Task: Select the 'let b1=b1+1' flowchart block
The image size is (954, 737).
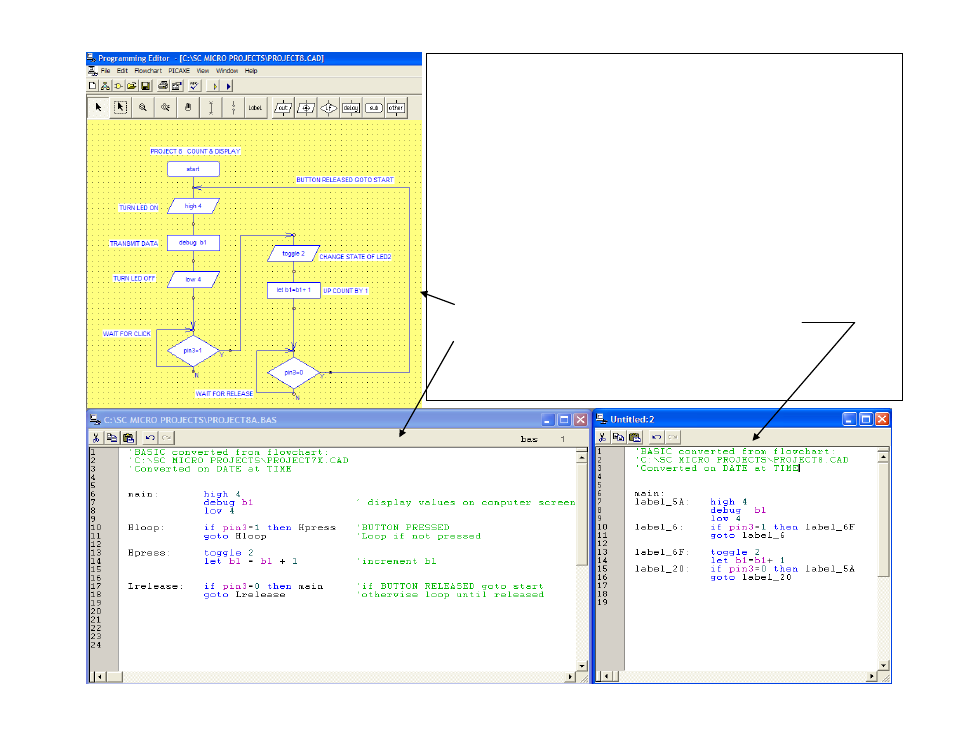Action: 294,290
